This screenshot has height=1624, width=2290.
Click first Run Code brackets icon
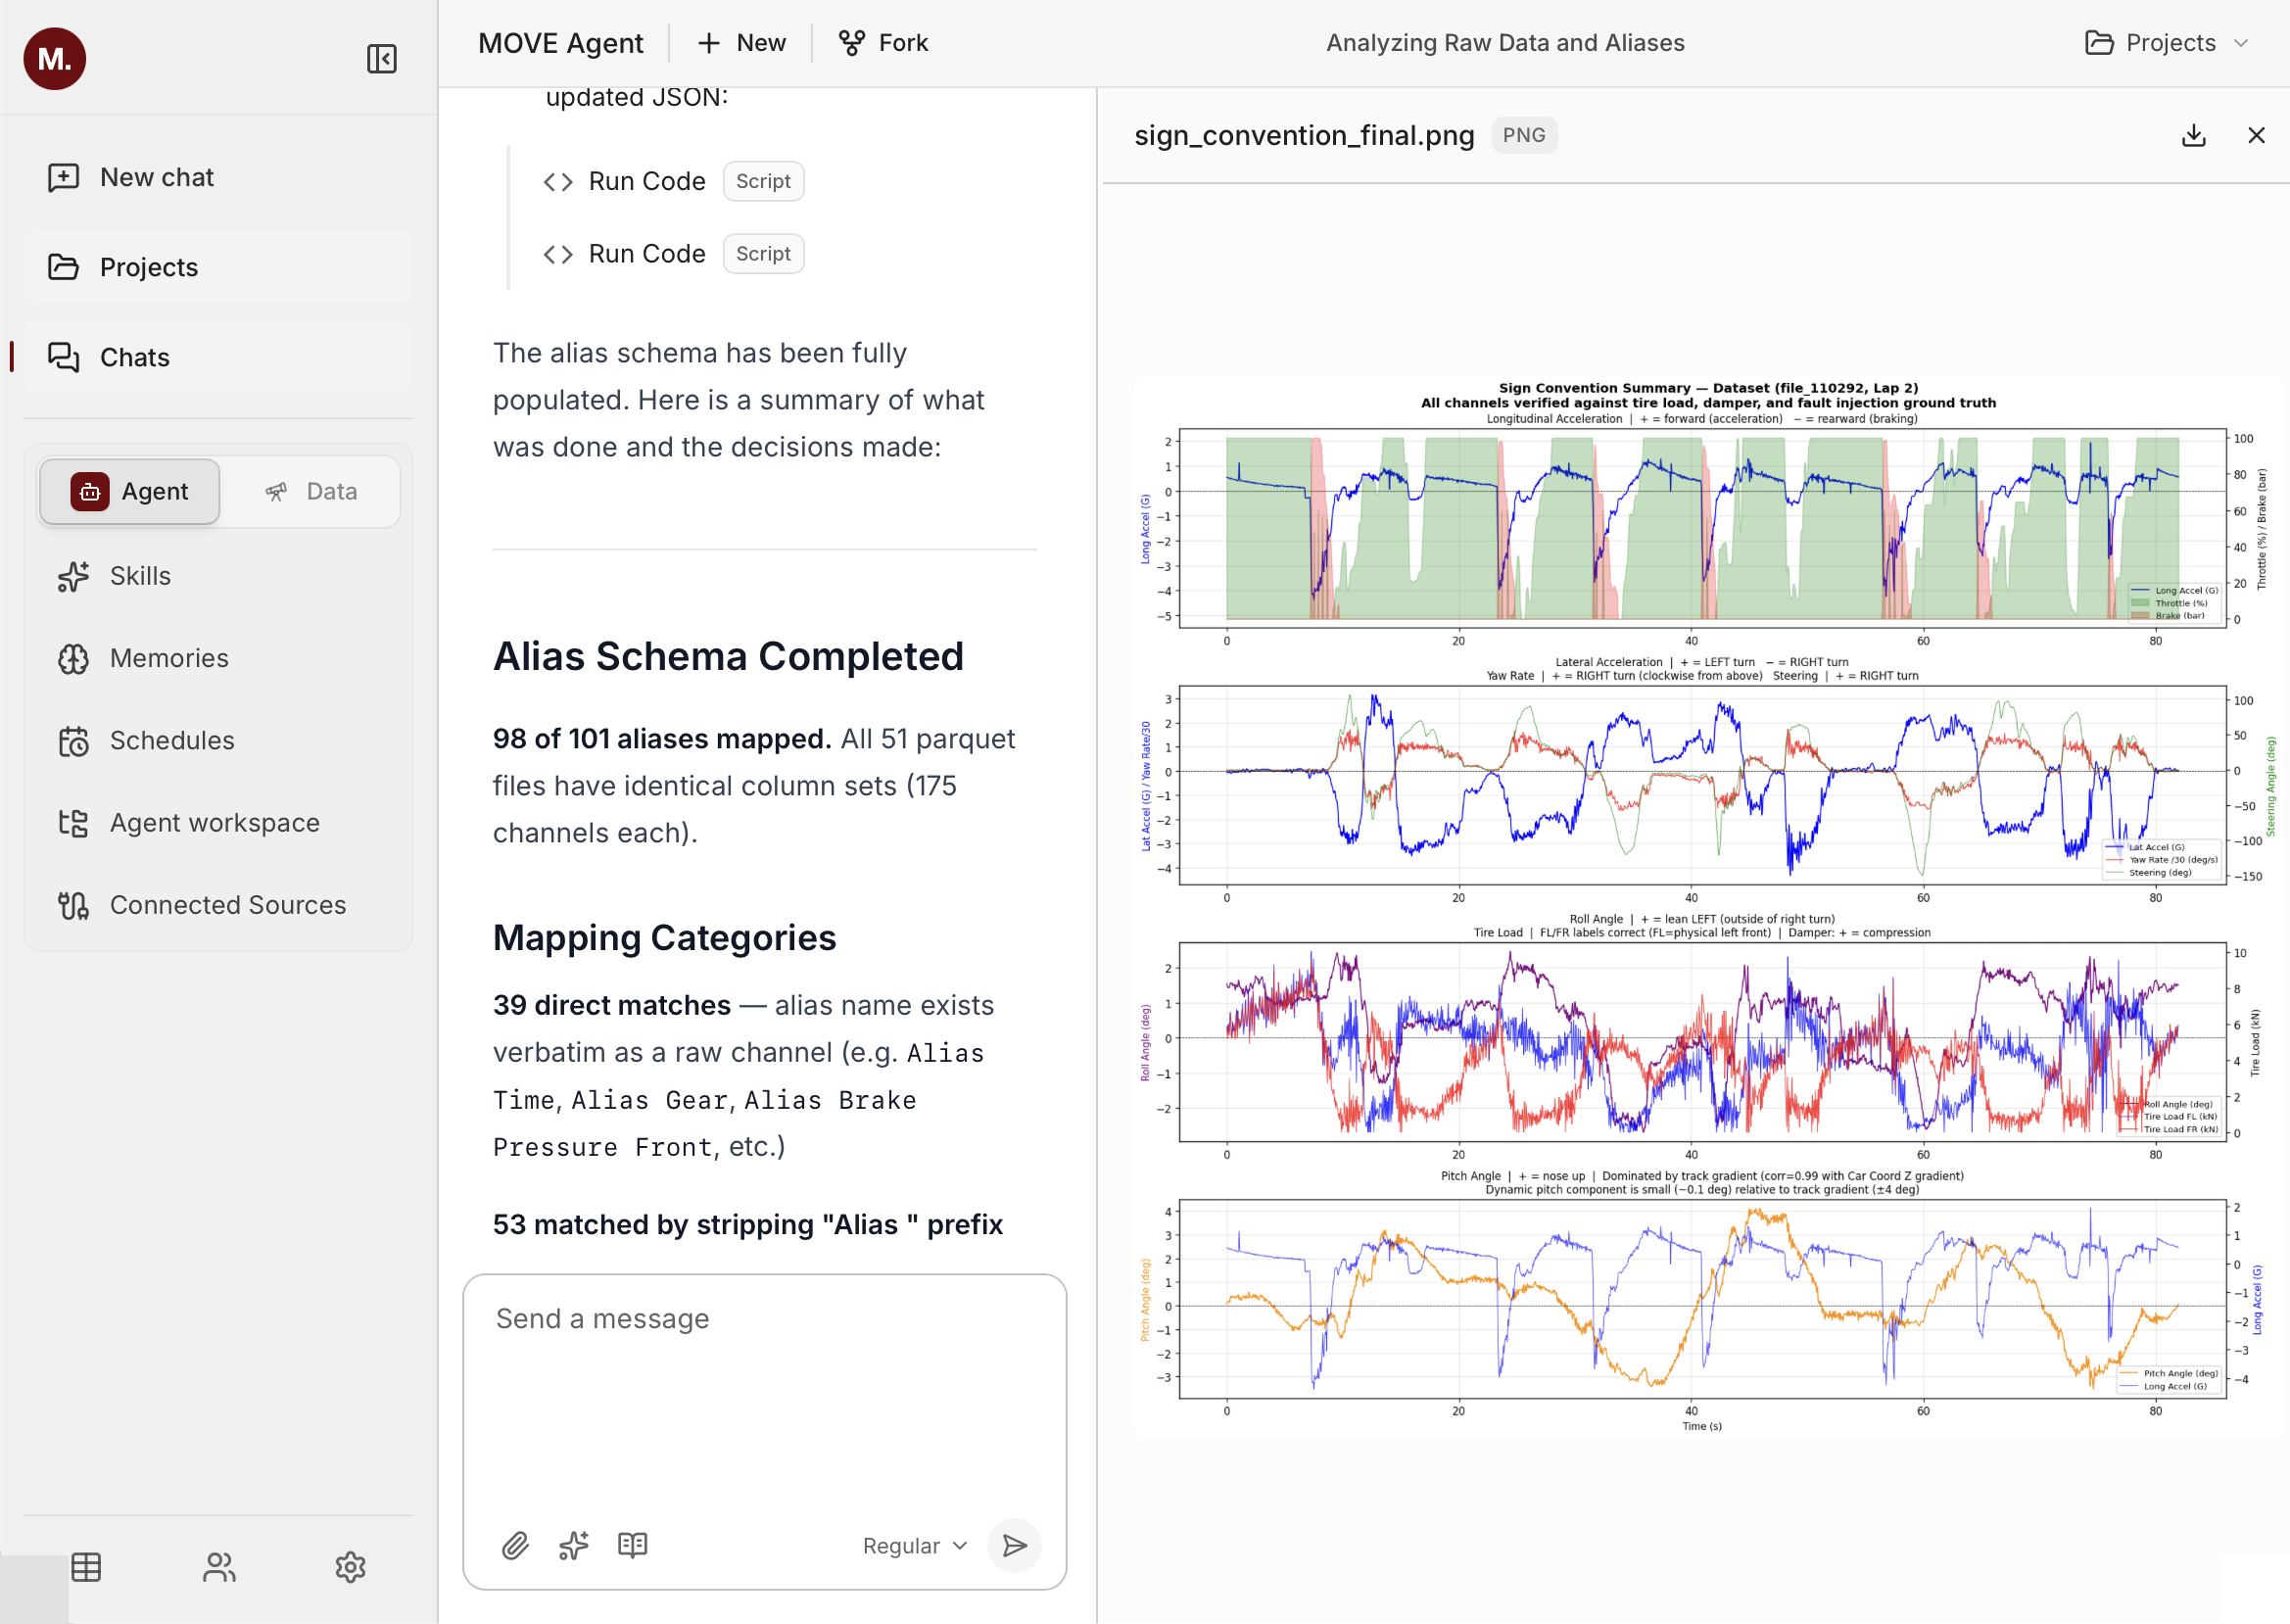click(x=558, y=182)
